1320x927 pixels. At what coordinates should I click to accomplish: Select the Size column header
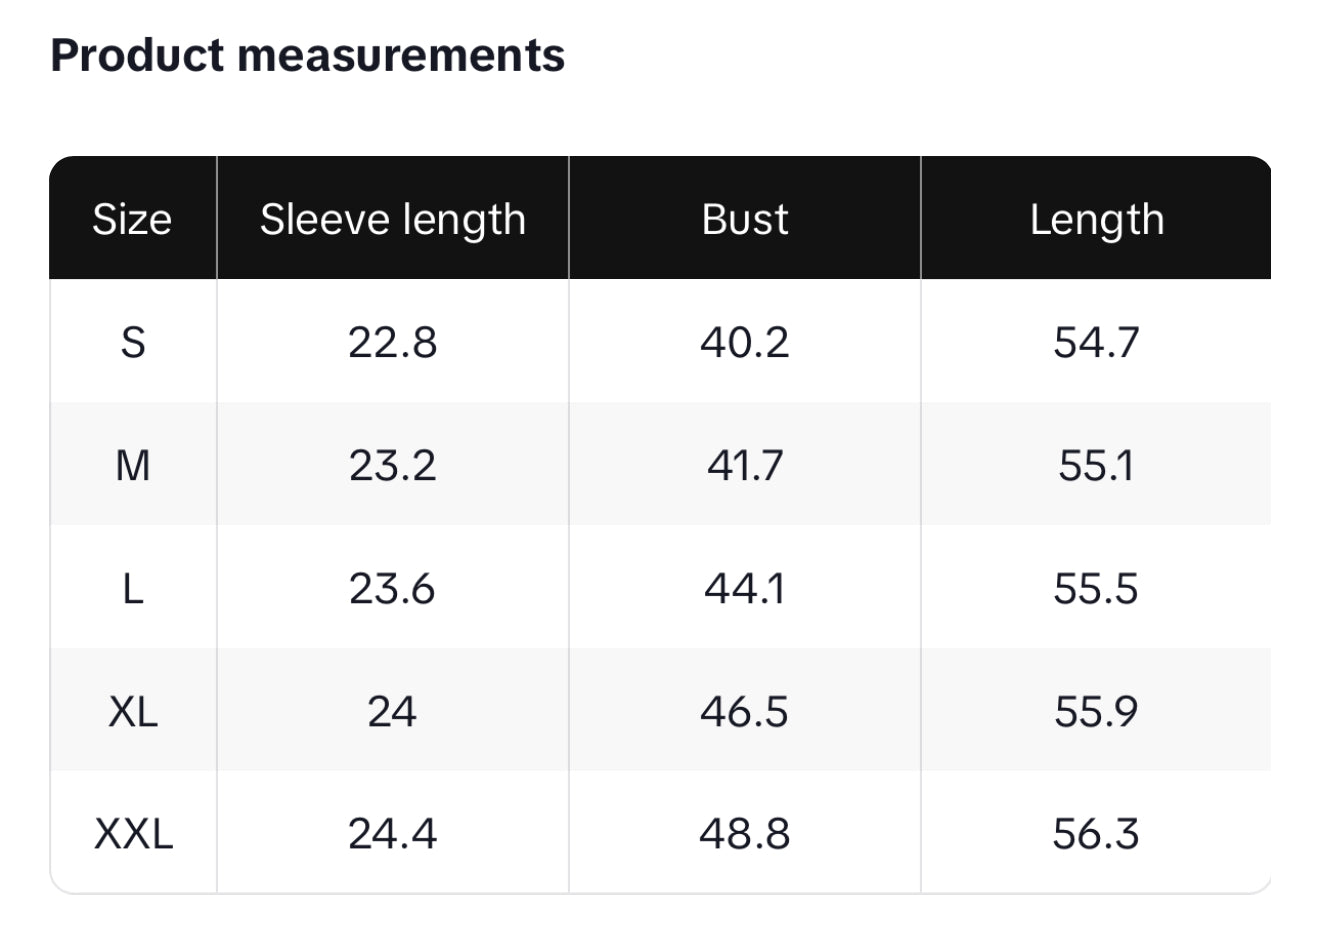pyautogui.click(x=132, y=219)
